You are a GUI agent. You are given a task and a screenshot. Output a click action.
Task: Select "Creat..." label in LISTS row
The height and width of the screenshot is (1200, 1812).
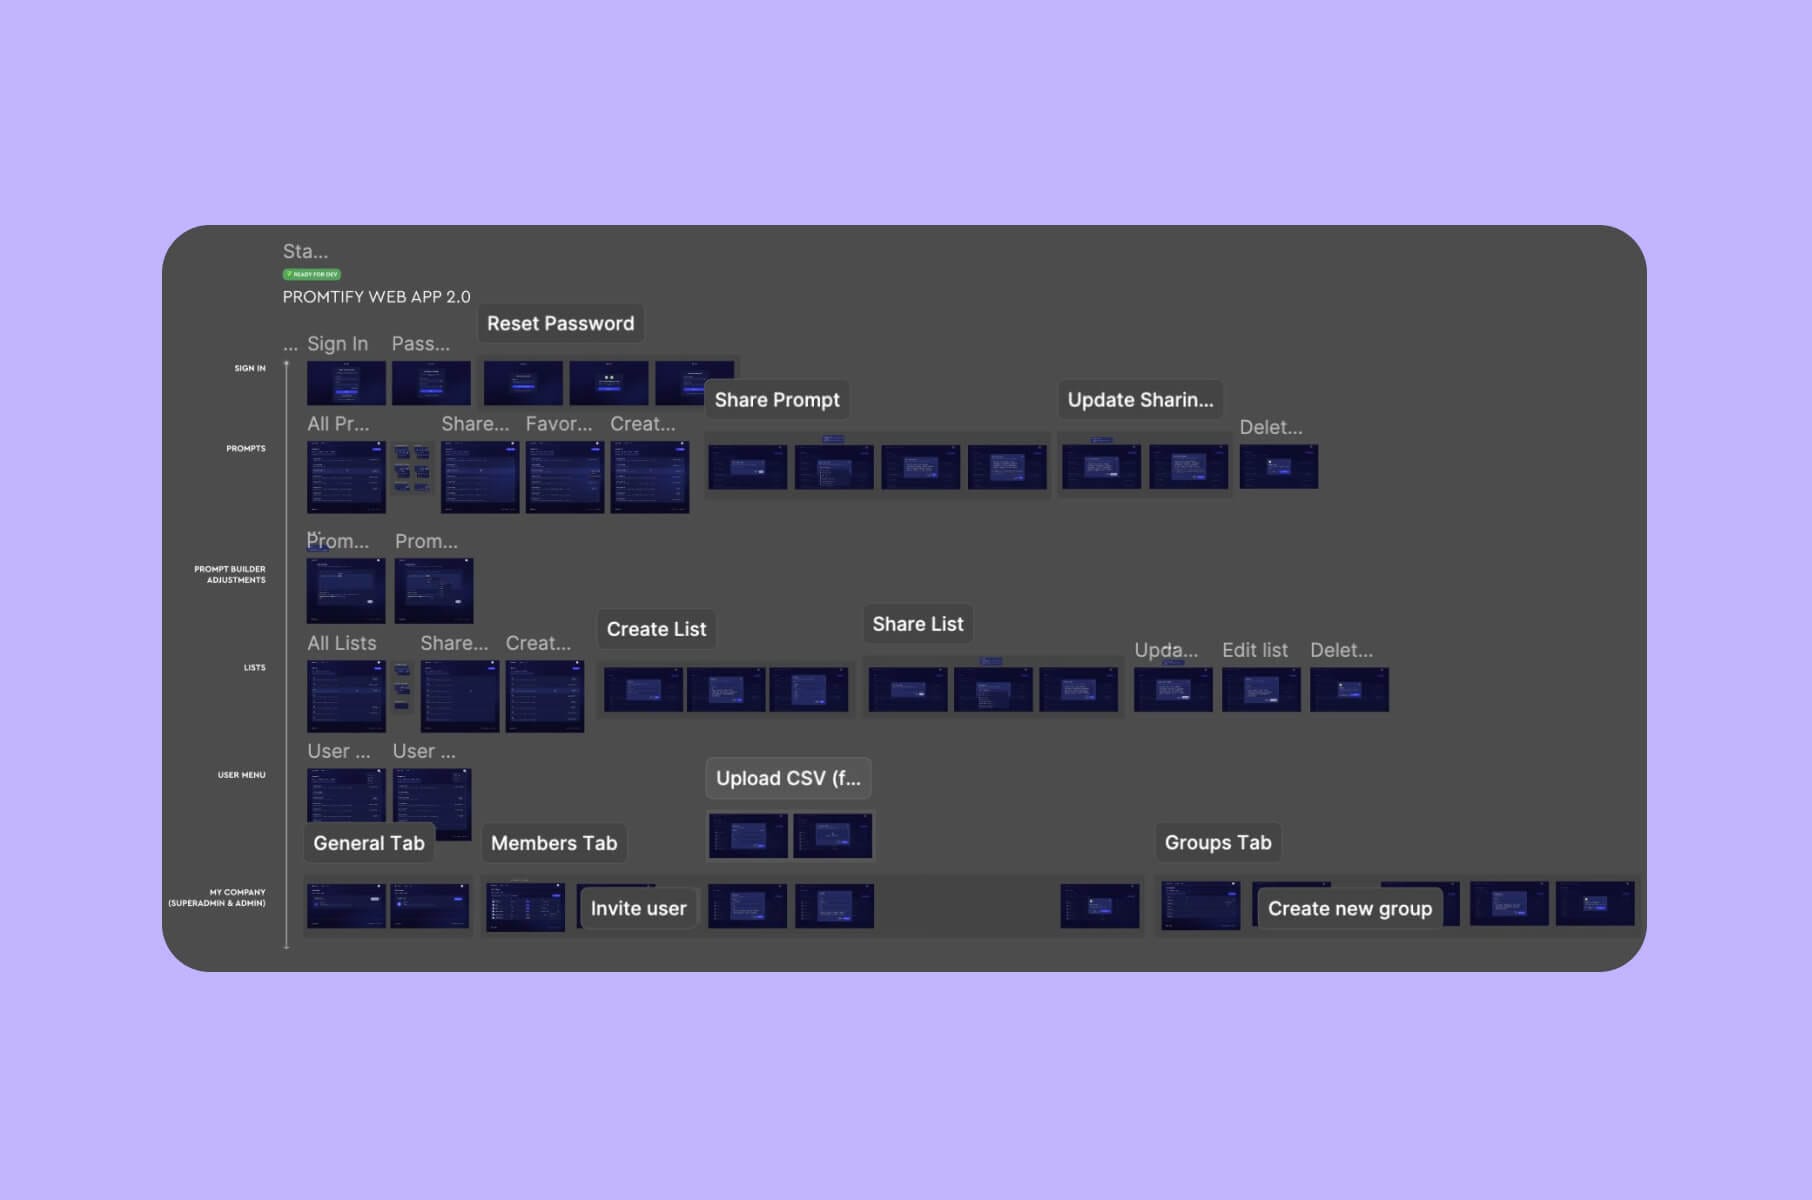pos(538,643)
